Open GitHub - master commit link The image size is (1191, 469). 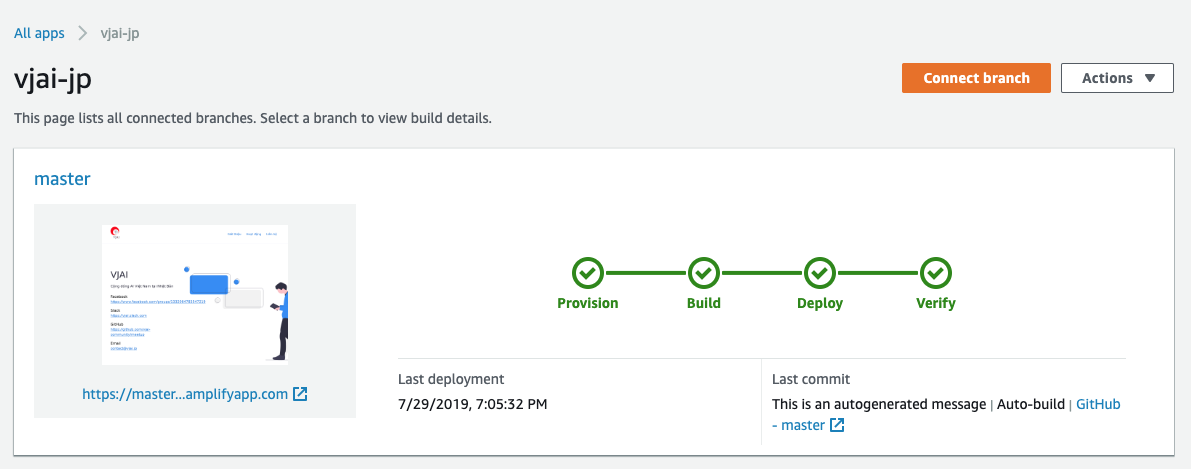tap(946, 414)
